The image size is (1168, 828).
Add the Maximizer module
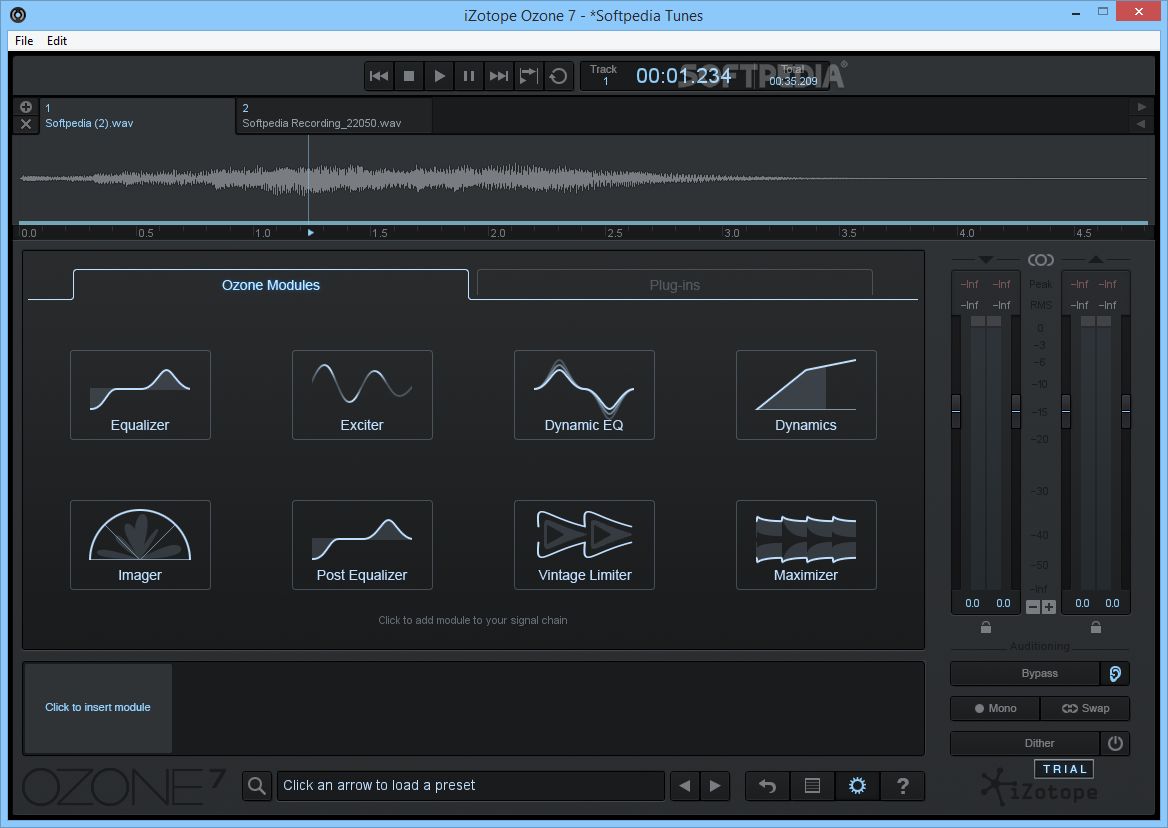(x=806, y=545)
